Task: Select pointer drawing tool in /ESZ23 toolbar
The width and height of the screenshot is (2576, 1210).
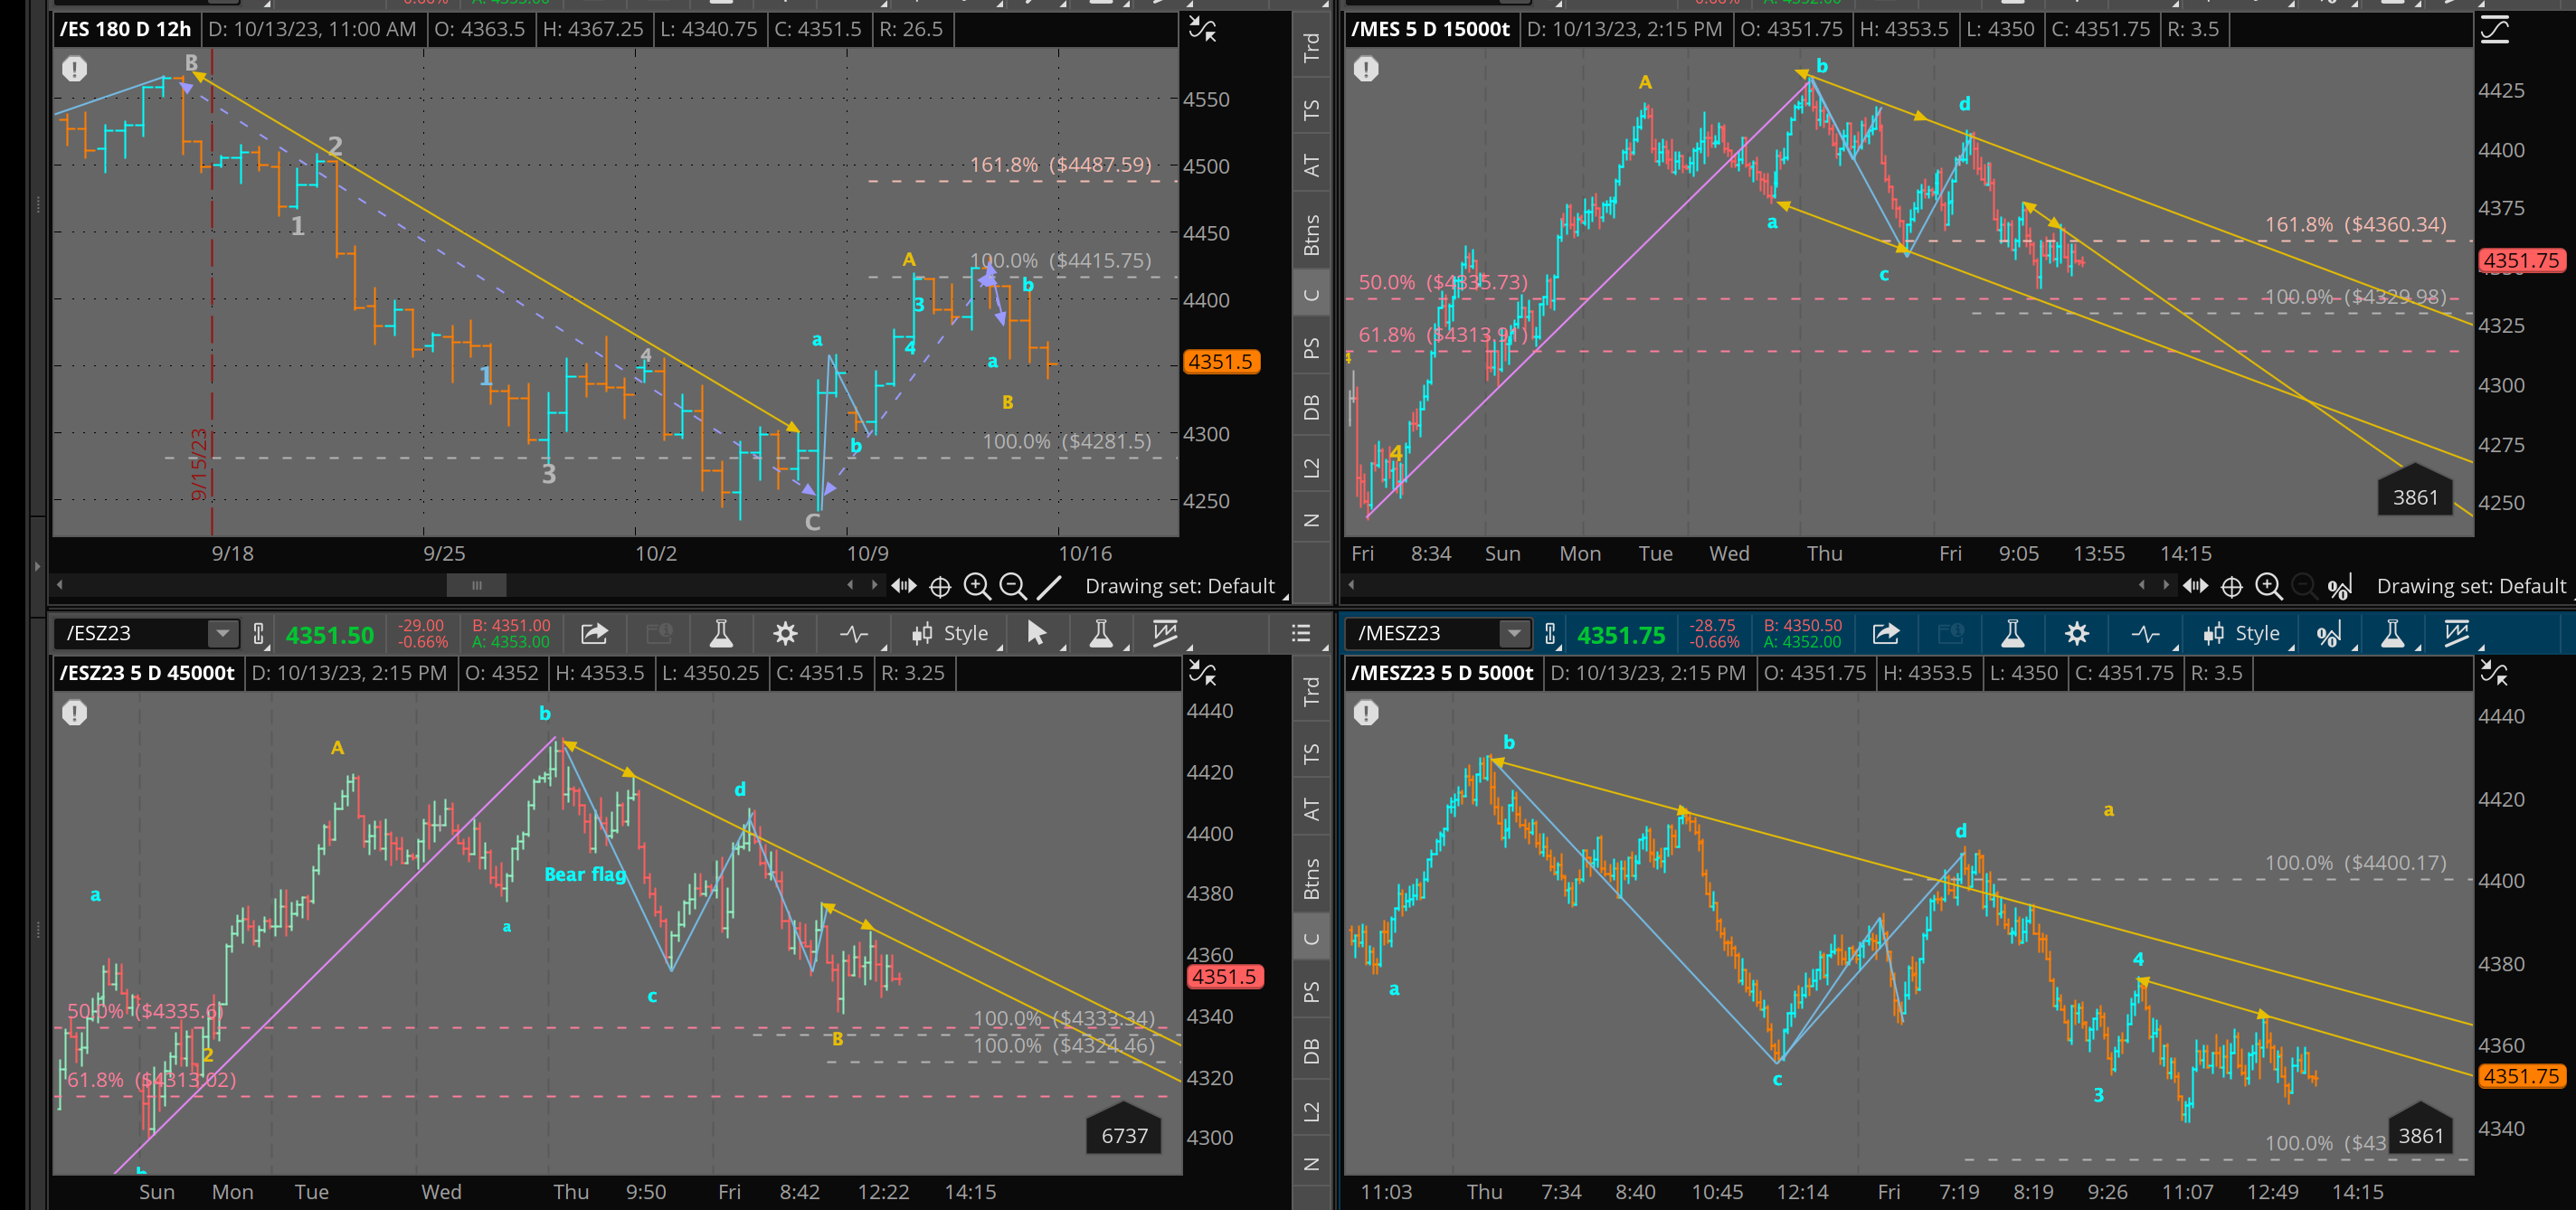Action: click(x=1036, y=633)
